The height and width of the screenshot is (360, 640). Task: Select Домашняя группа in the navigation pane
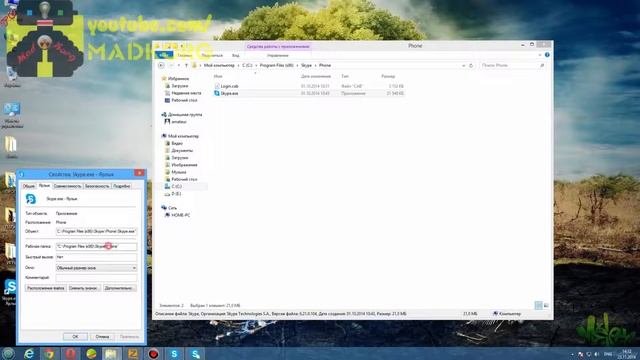[x=185, y=115]
